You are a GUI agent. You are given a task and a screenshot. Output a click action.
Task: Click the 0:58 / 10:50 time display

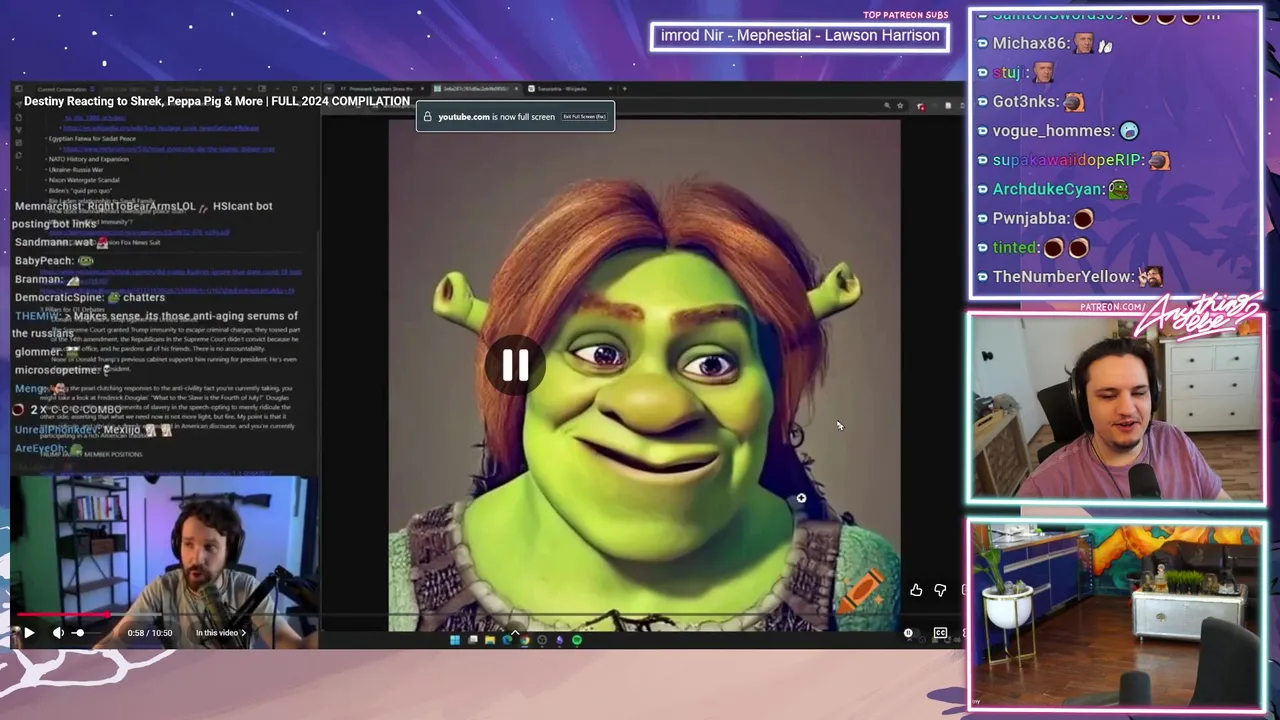(x=150, y=632)
